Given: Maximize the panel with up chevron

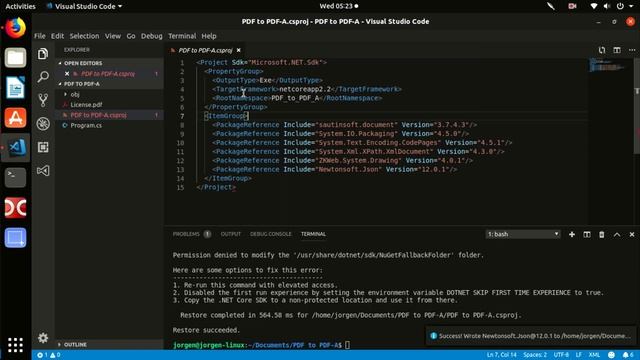Looking at the screenshot, I should [617, 234].
